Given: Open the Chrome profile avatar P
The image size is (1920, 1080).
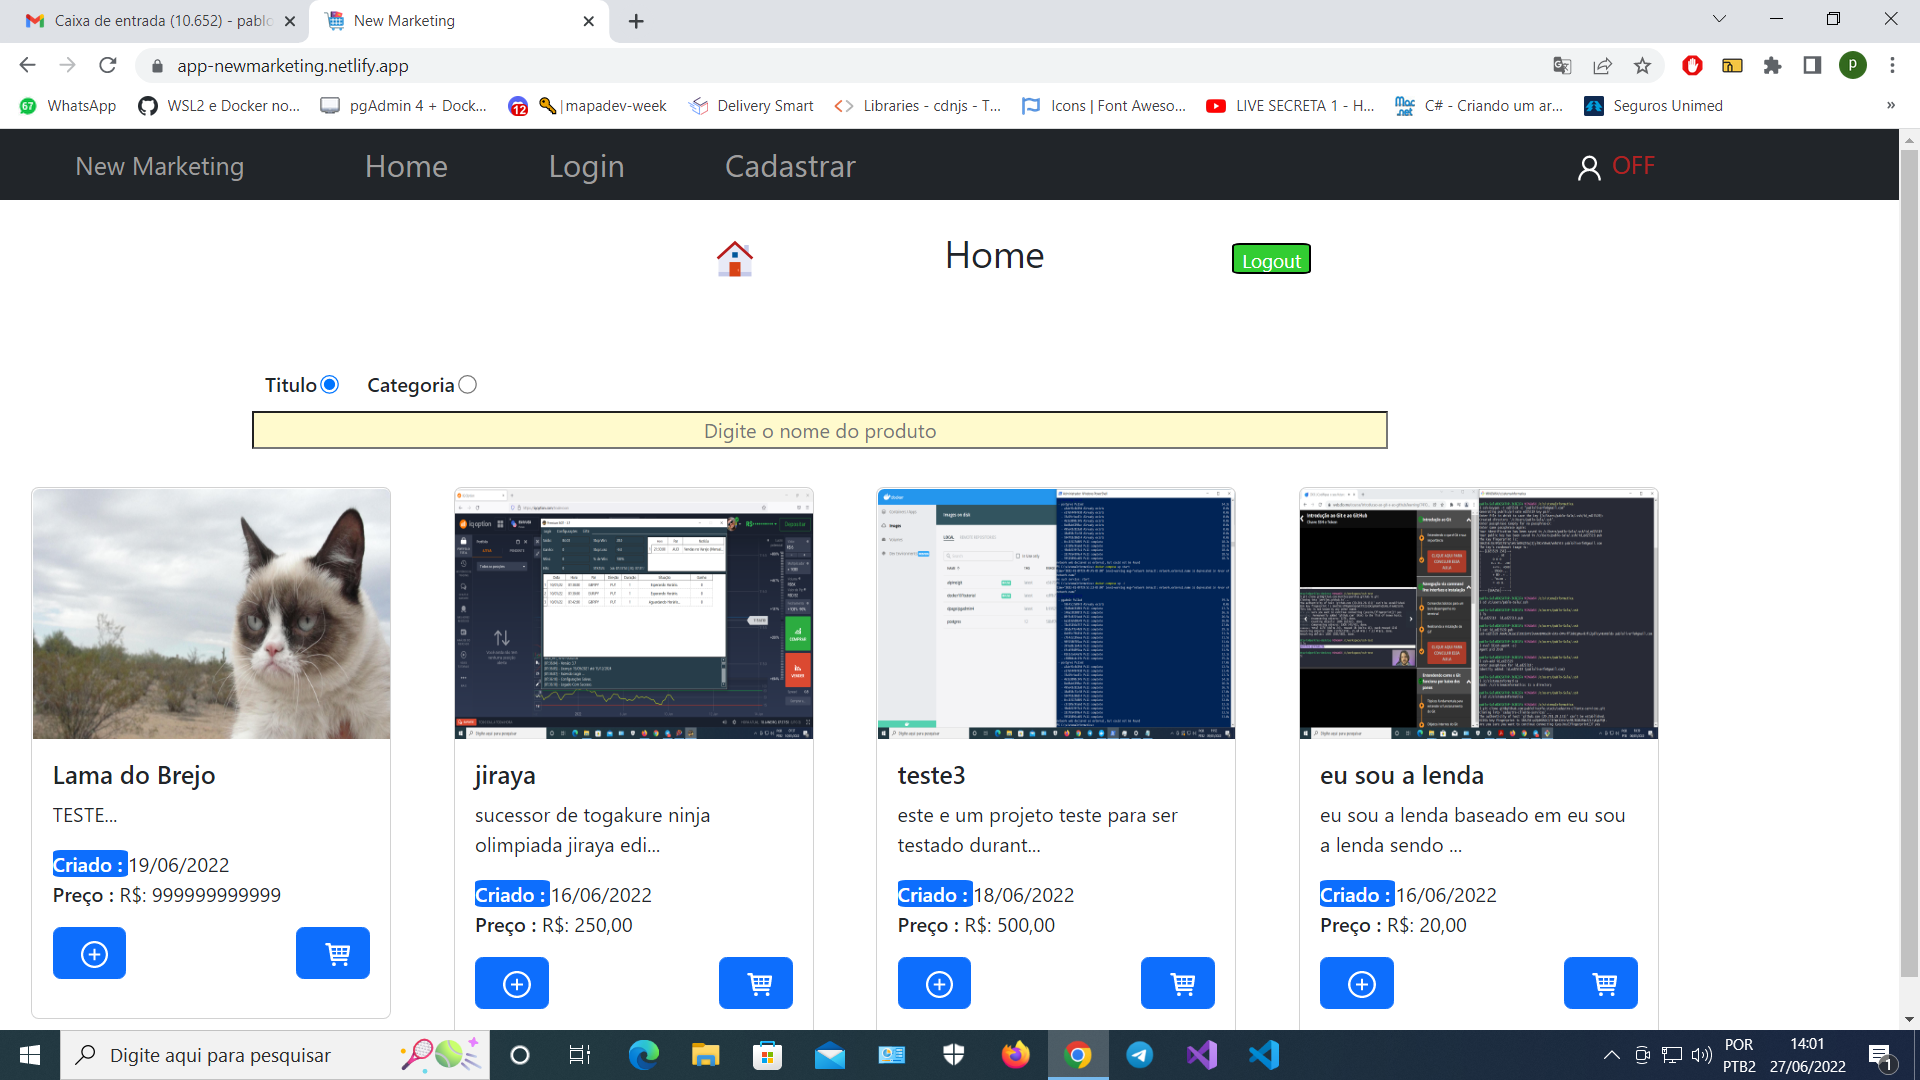Looking at the screenshot, I should point(1852,66).
